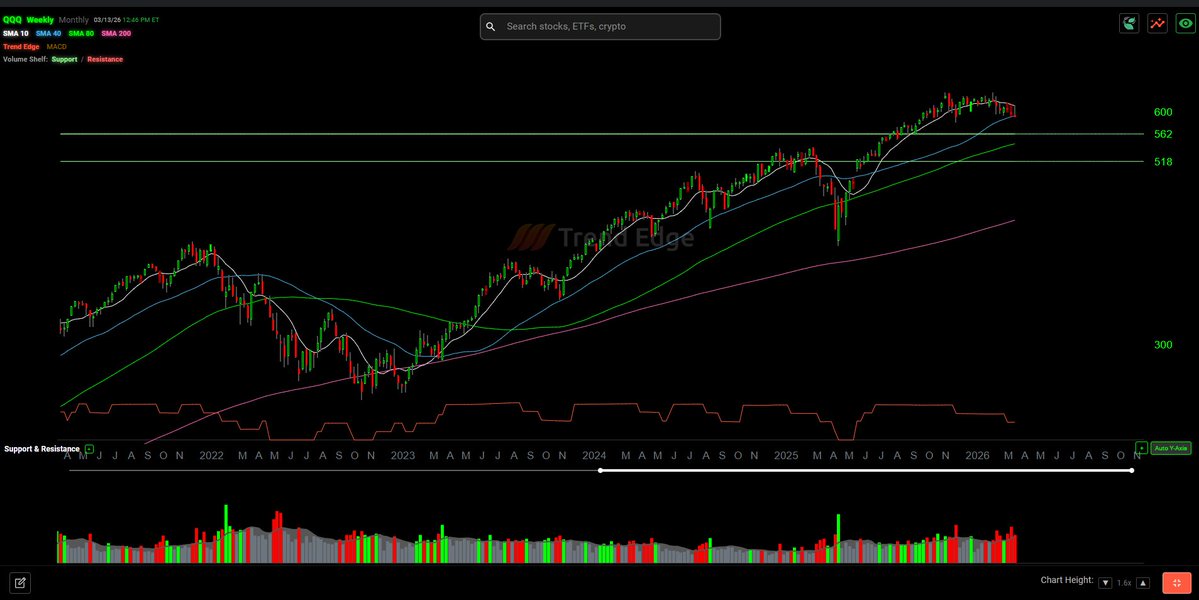The width and height of the screenshot is (1199, 600).
Task: Open the green leaf icon button
Action: 1129,24
